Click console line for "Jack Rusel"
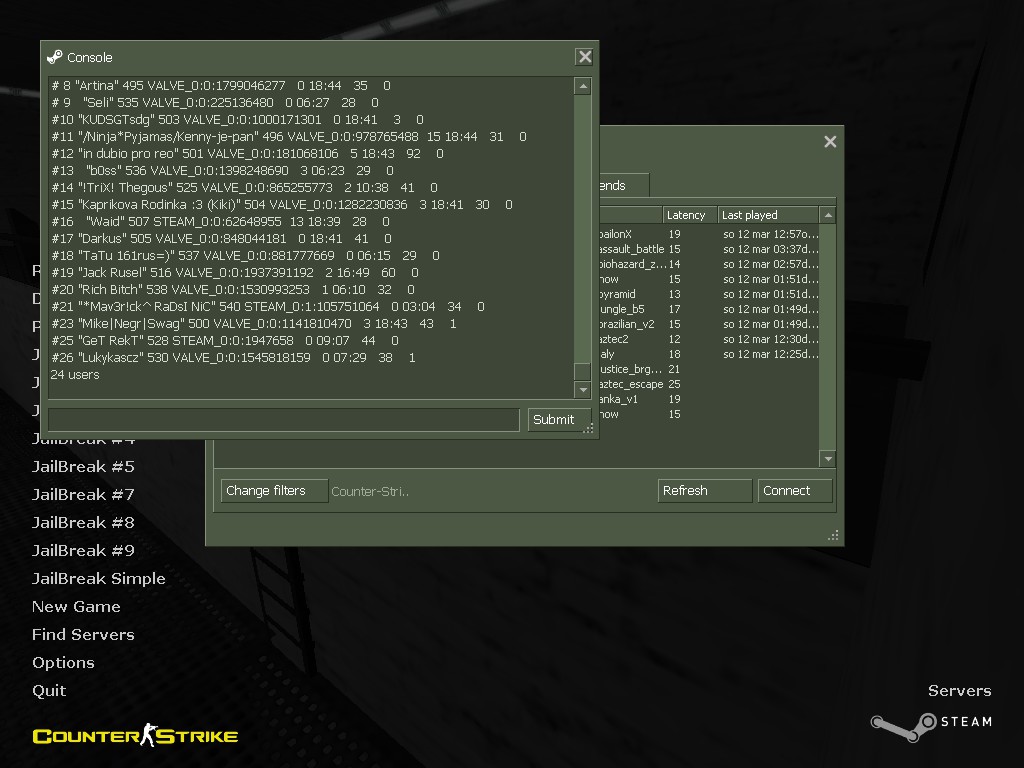This screenshot has width=1024, height=768. point(235,272)
